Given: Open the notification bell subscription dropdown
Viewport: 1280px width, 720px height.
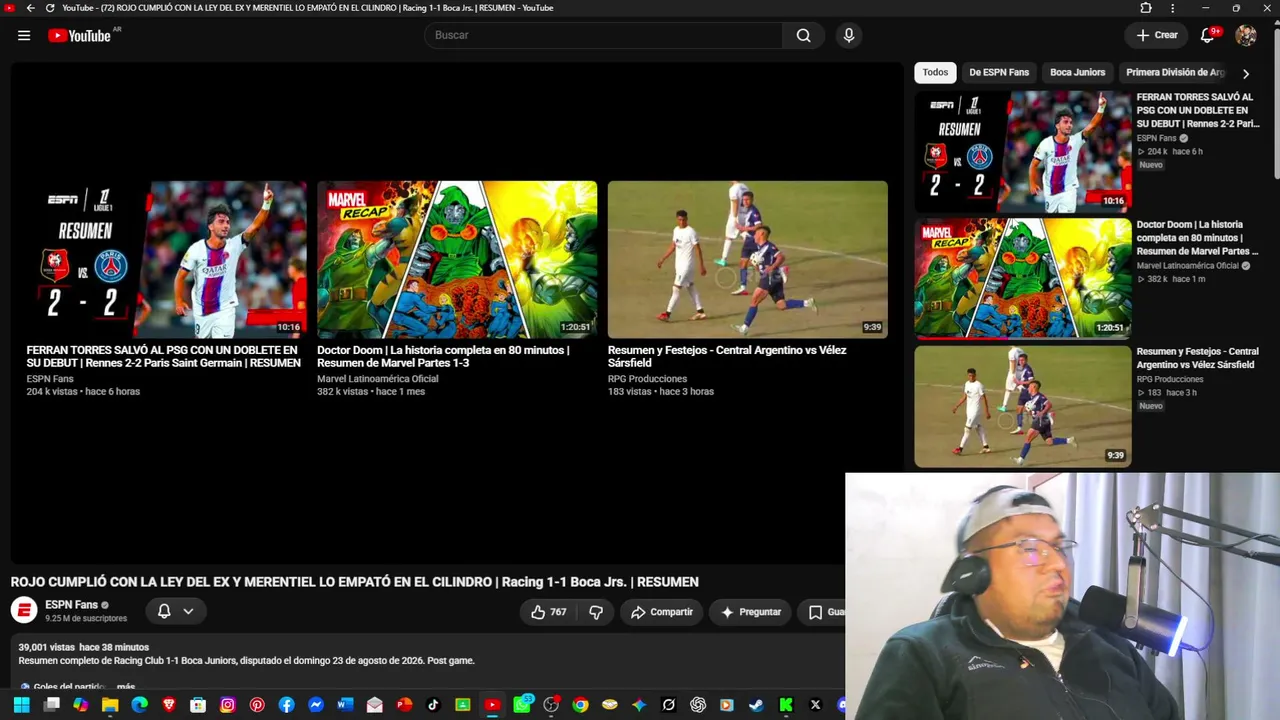Looking at the screenshot, I should click(x=176, y=611).
